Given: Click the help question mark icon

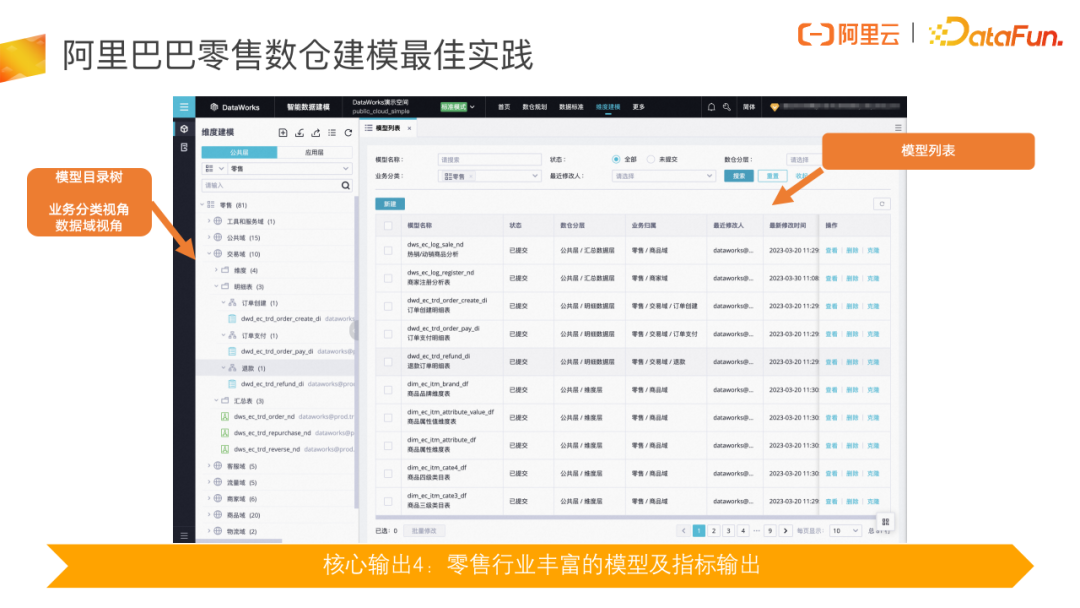Looking at the screenshot, I should click(x=727, y=106).
